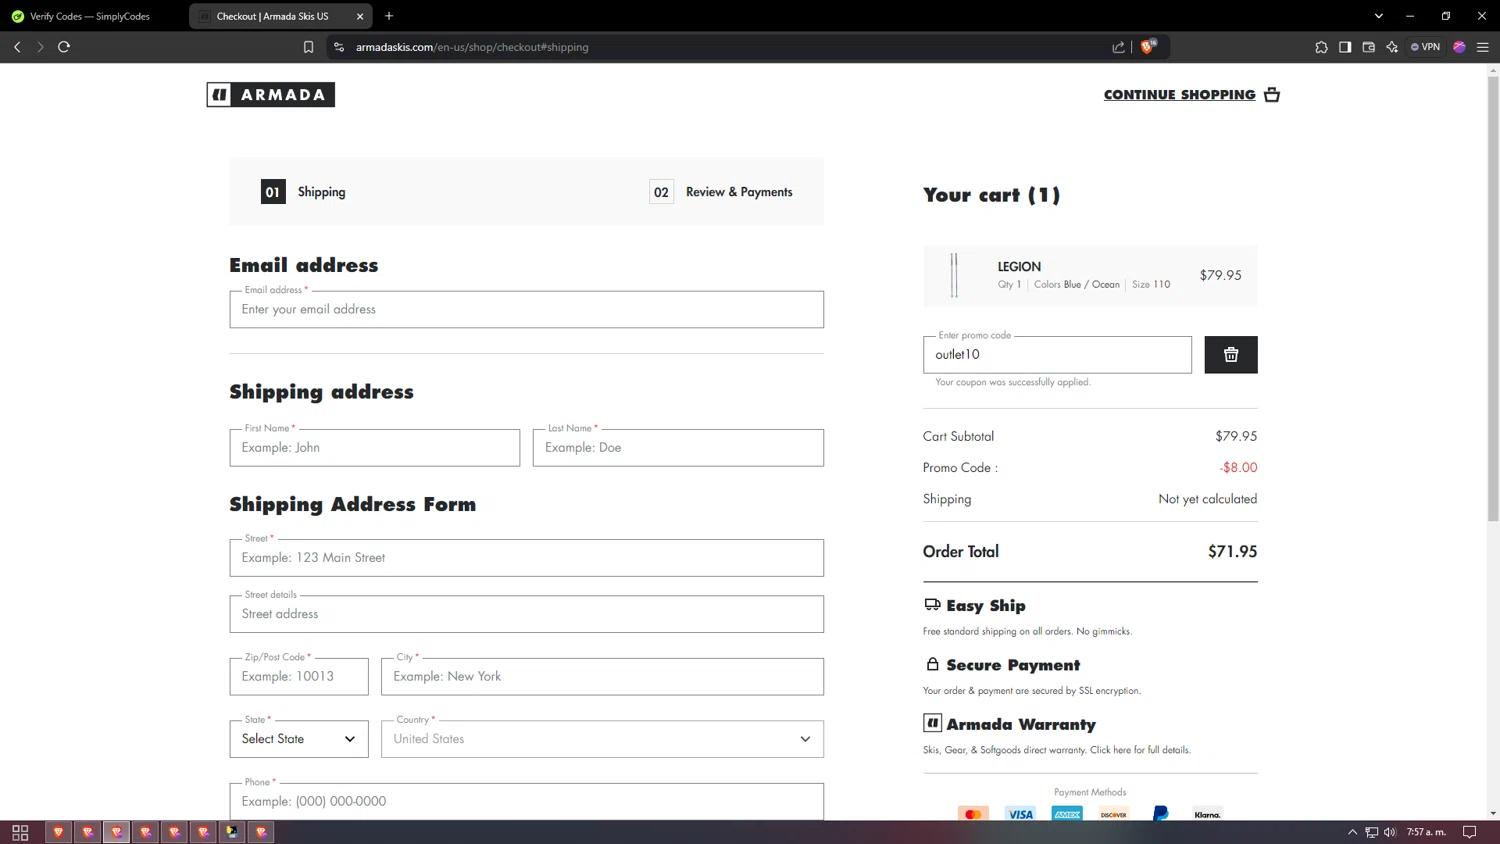Click the Mastercard payment icon
Screen dimensions: 1500x844
coord(973,814)
